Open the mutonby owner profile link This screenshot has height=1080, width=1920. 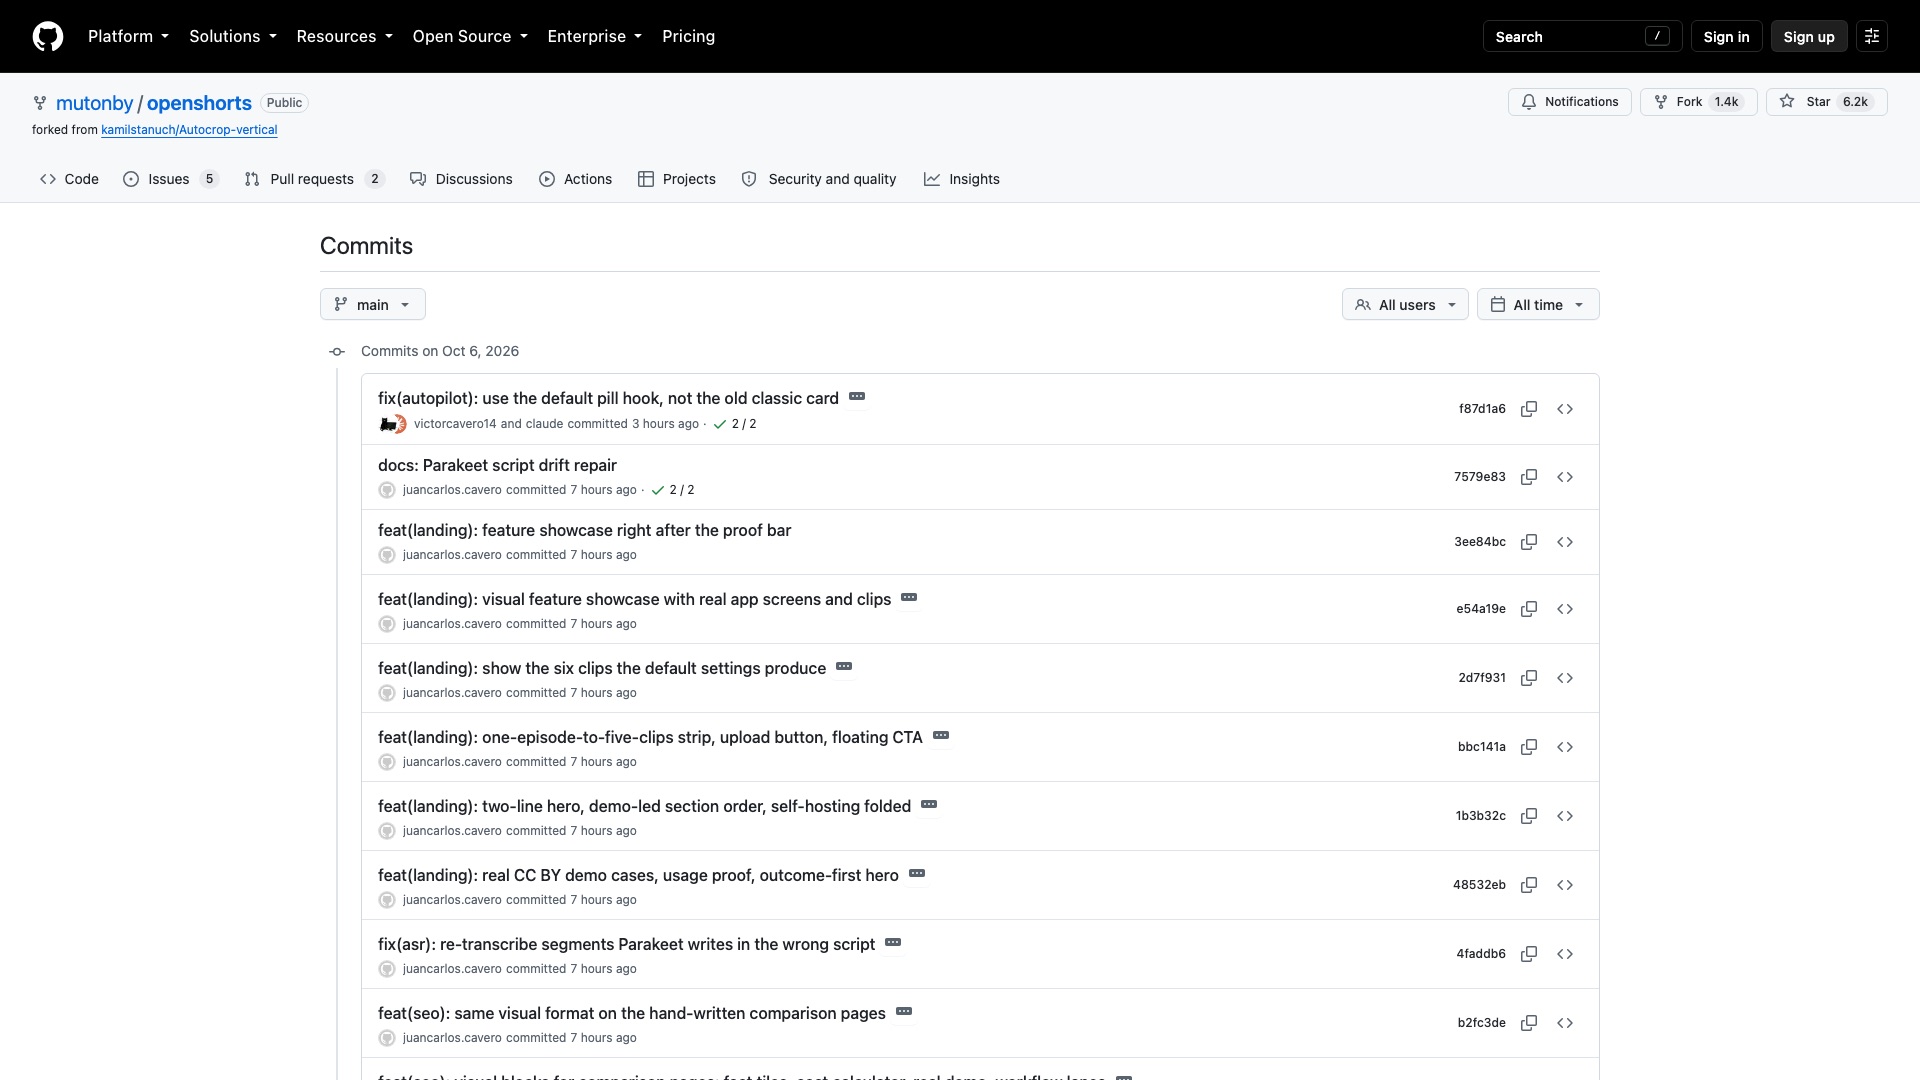pos(94,103)
